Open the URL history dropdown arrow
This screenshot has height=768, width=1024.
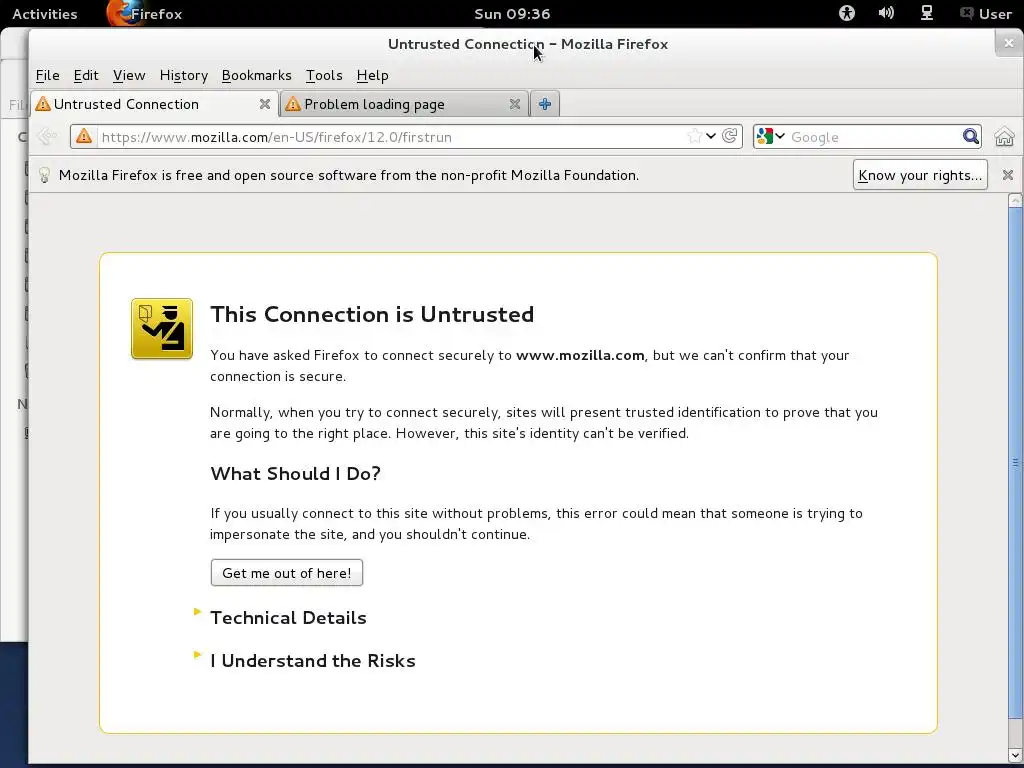711,136
